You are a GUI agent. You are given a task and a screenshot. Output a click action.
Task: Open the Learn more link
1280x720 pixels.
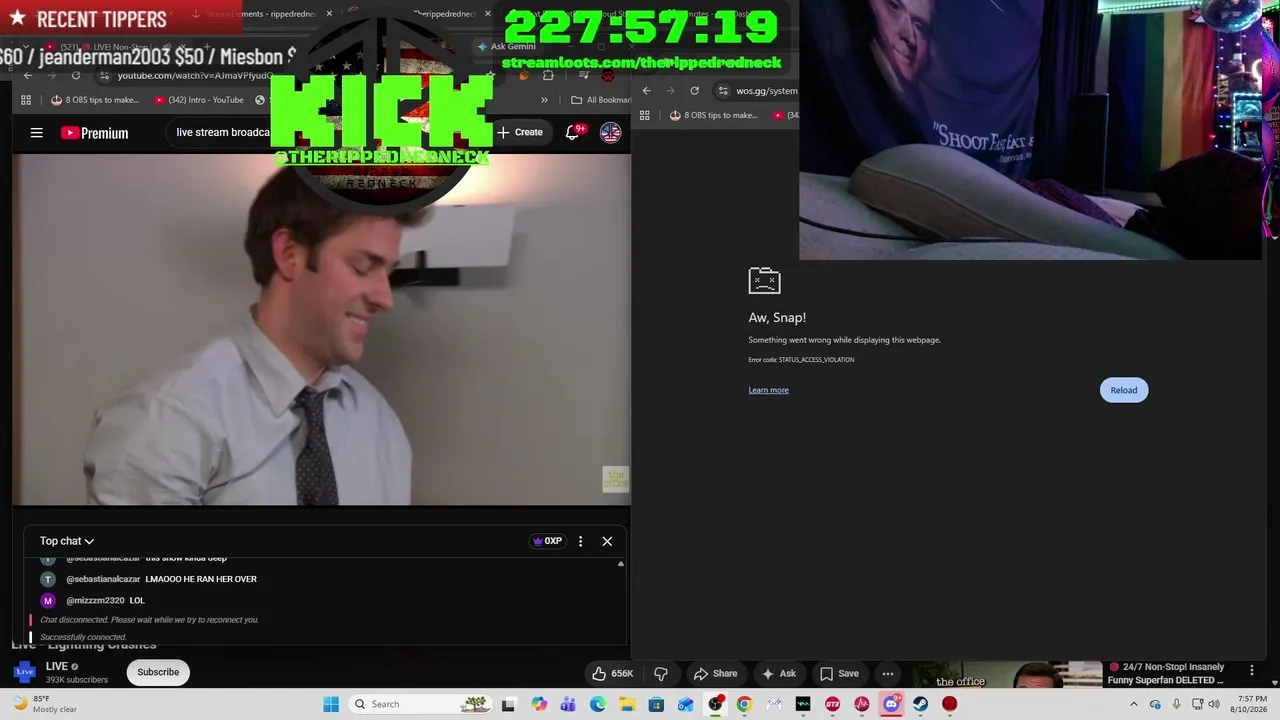[768, 390]
